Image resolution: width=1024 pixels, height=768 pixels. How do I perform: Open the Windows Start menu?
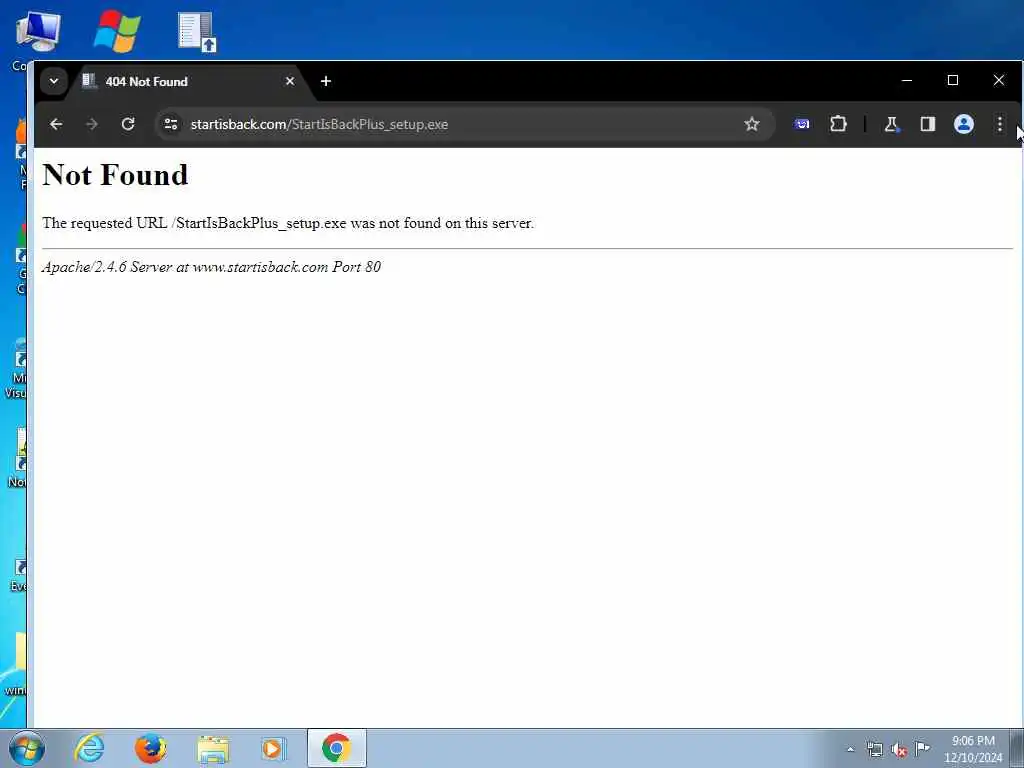[27, 748]
